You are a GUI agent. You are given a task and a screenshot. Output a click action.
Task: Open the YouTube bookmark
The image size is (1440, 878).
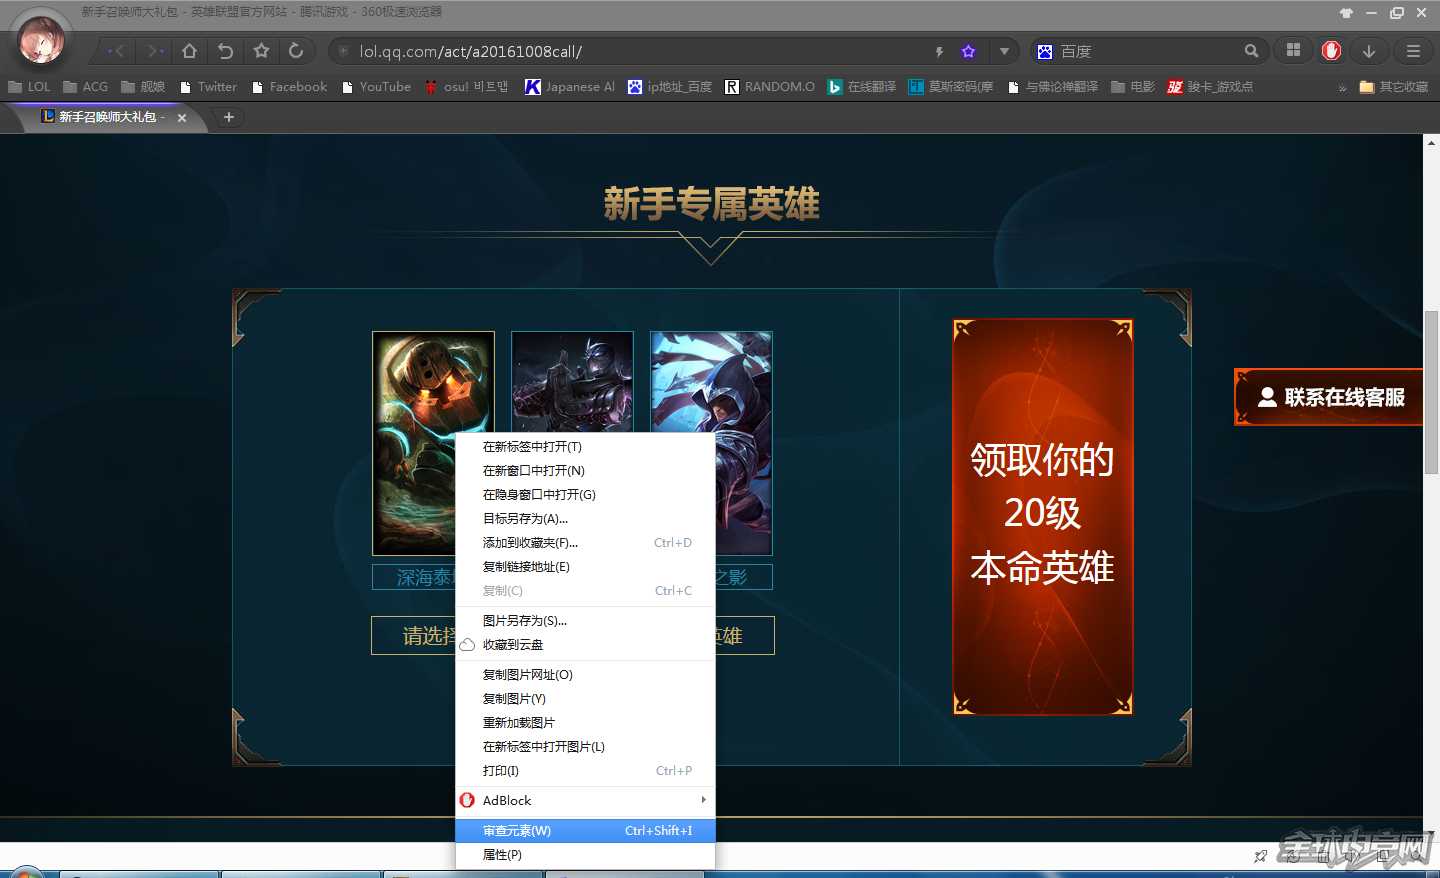pos(377,87)
